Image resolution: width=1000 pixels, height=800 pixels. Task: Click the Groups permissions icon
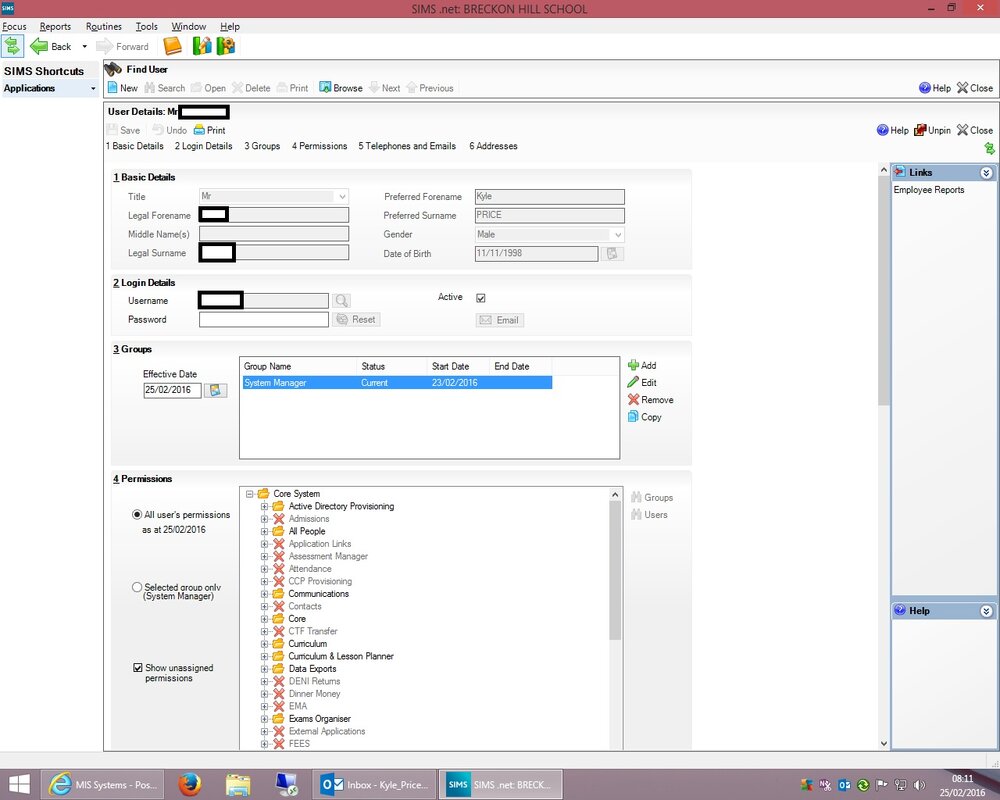[x=636, y=497]
